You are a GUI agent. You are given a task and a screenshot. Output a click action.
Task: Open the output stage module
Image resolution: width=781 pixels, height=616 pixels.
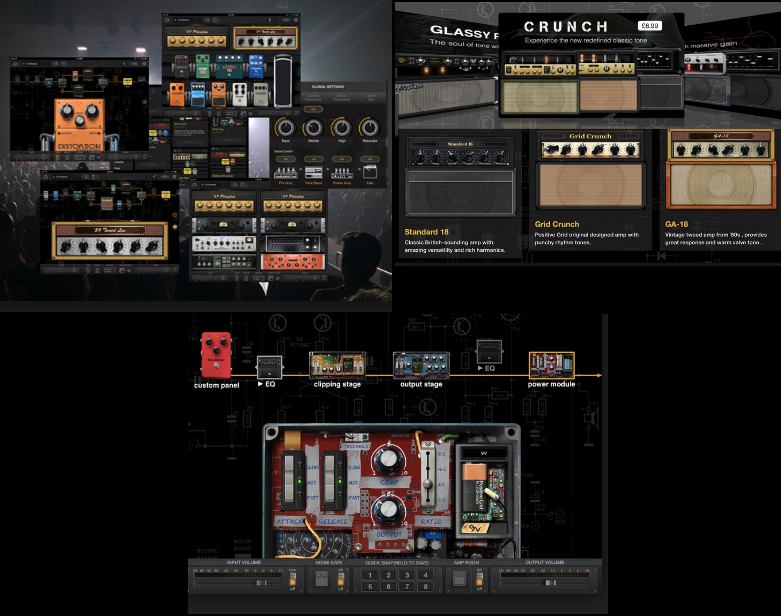click(x=421, y=365)
